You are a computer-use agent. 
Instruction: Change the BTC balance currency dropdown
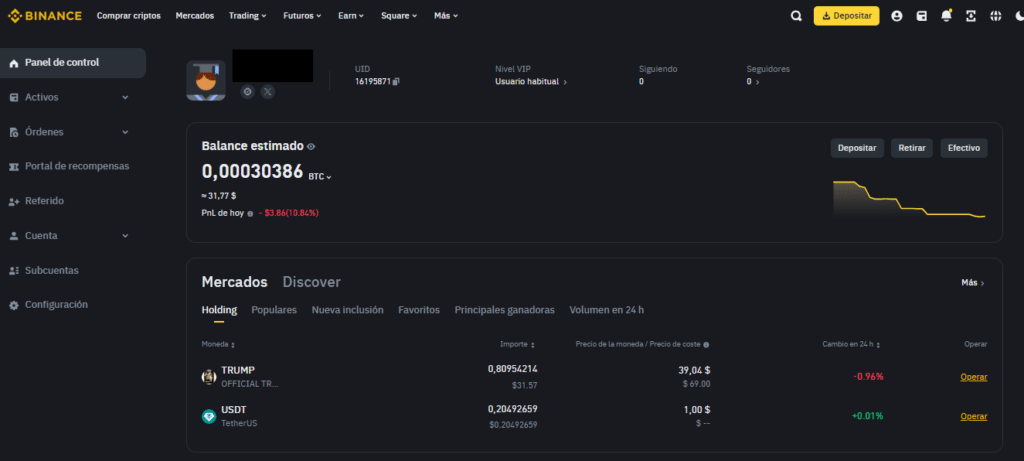[x=320, y=177]
